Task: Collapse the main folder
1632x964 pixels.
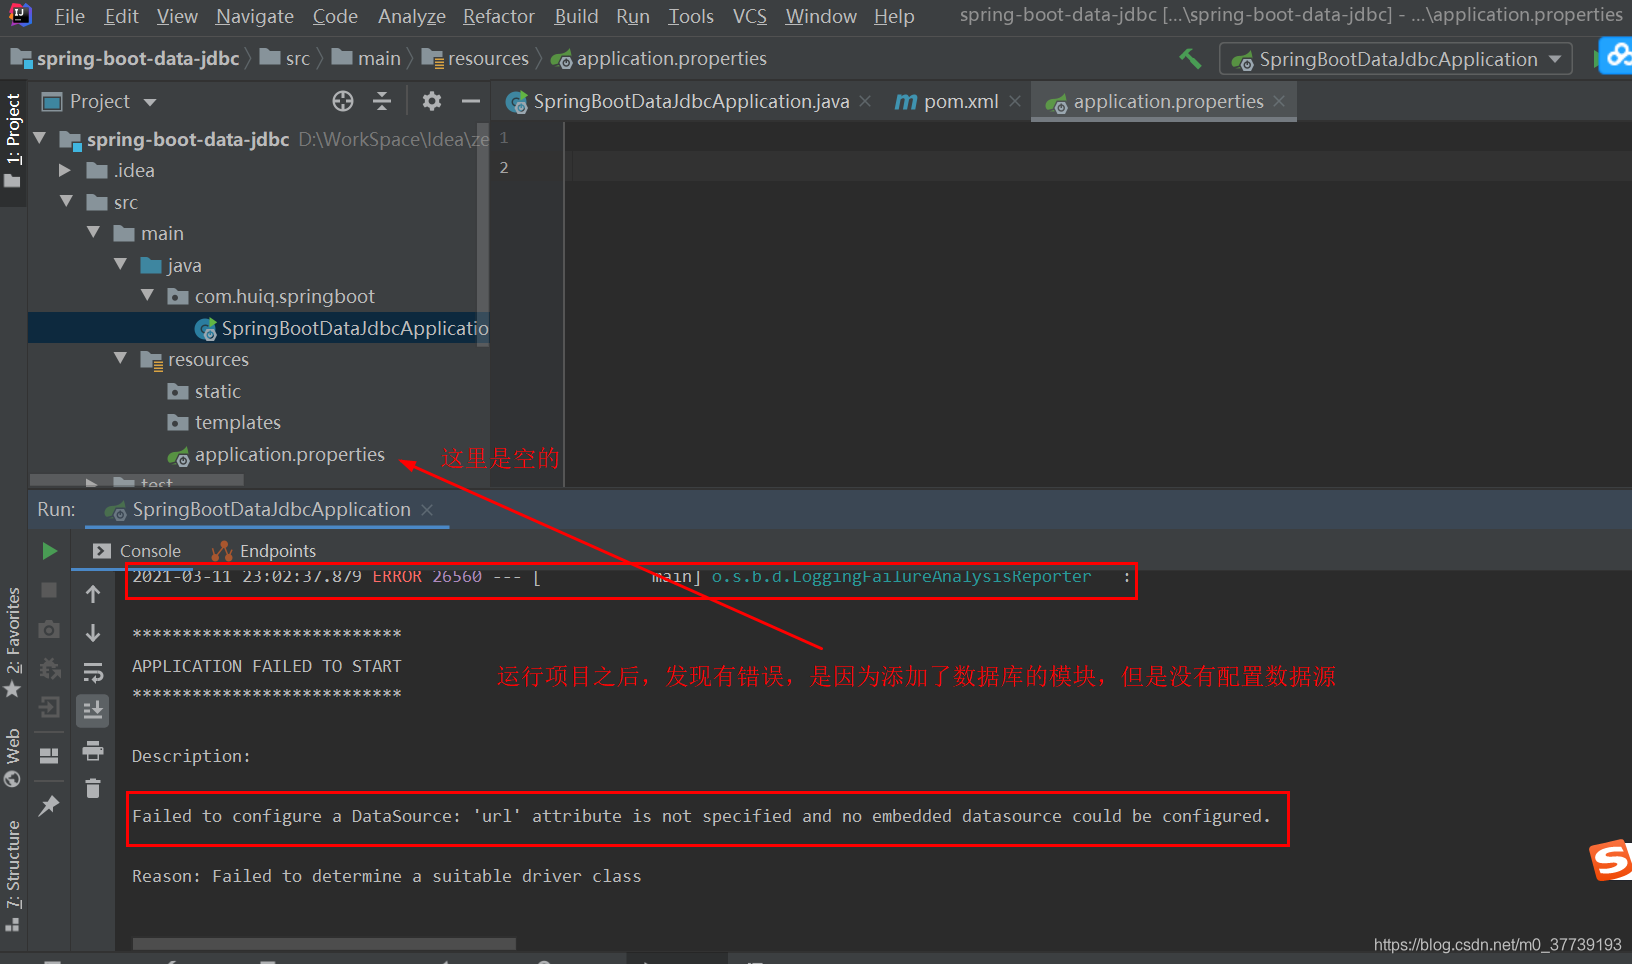Action: tap(94, 232)
